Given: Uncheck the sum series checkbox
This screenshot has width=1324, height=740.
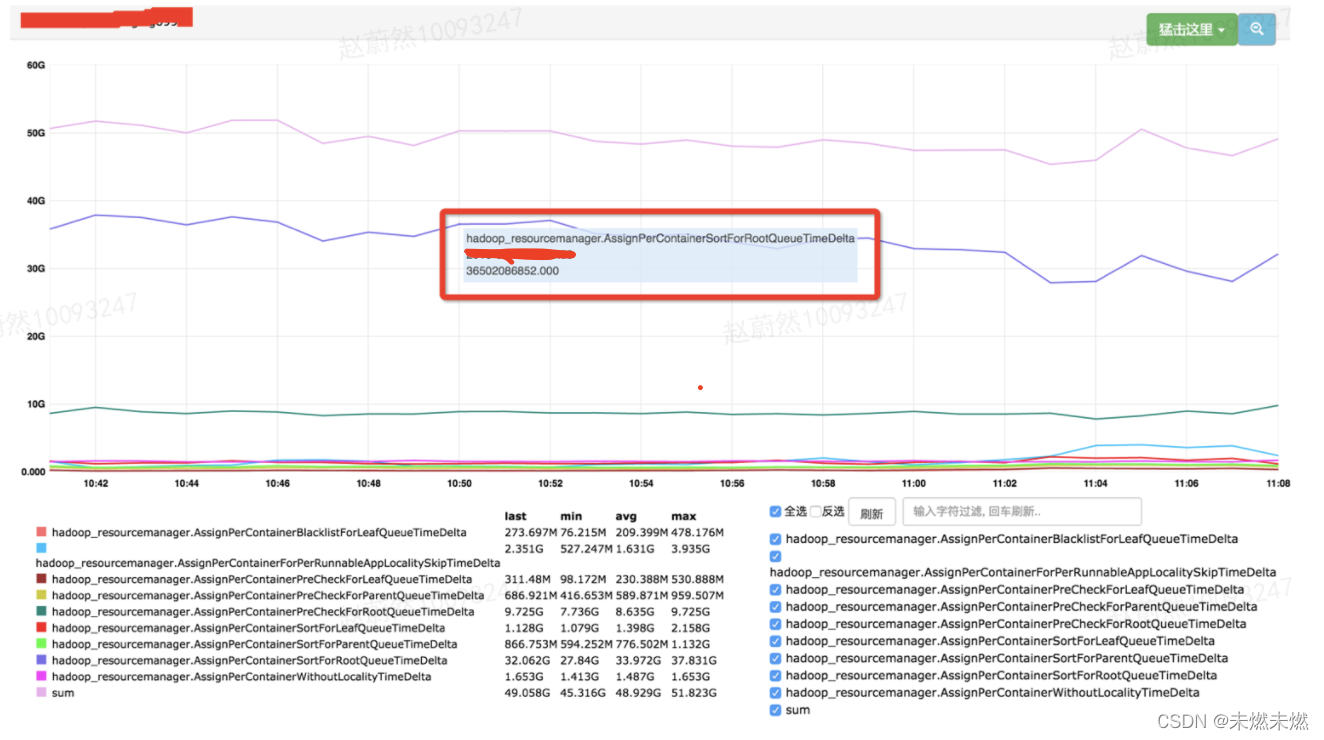Looking at the screenshot, I should click(776, 710).
